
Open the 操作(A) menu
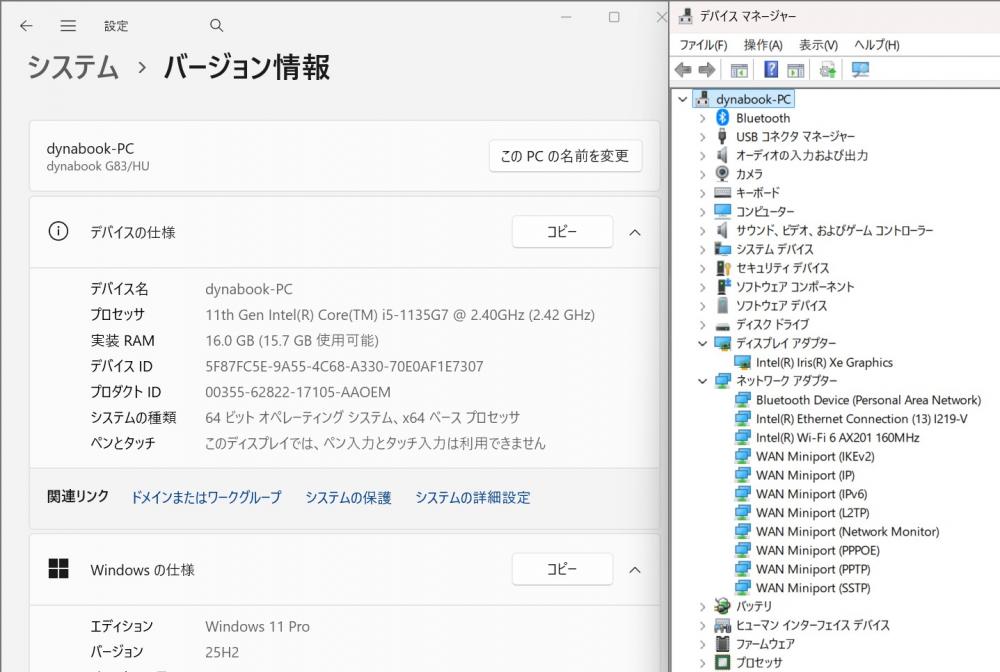click(763, 45)
